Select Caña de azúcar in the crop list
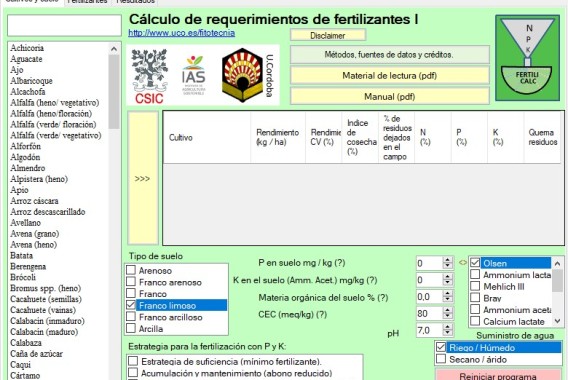The width and height of the screenshot is (568, 380). [x=36, y=354]
